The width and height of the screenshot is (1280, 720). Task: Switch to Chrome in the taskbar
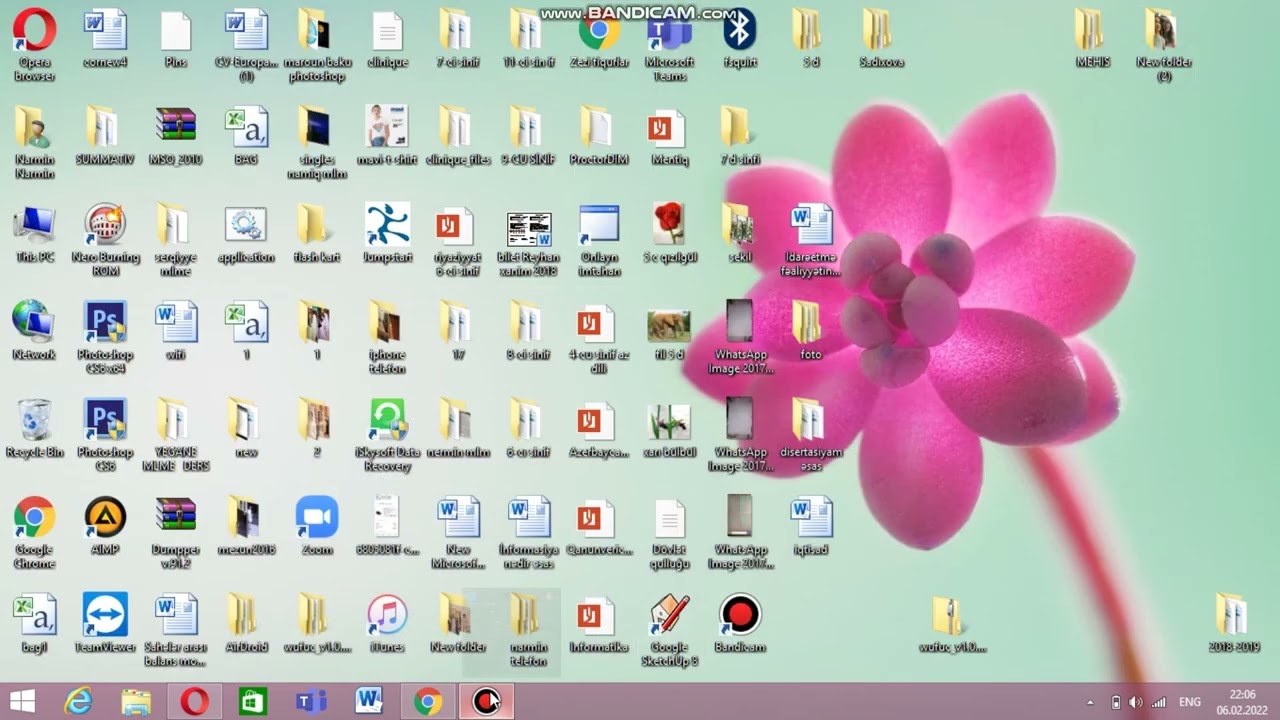[x=428, y=702]
